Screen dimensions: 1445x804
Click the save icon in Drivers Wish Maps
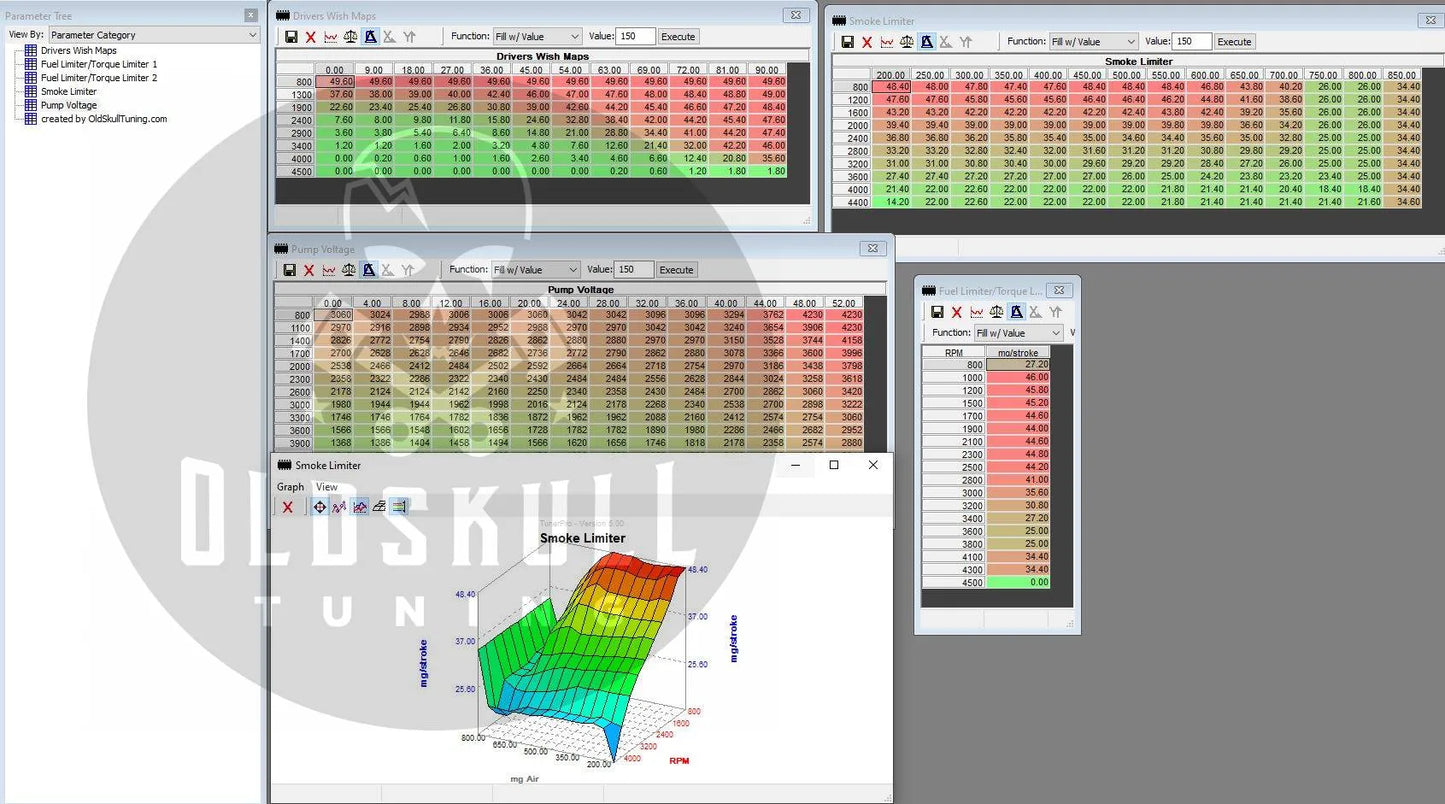click(291, 37)
